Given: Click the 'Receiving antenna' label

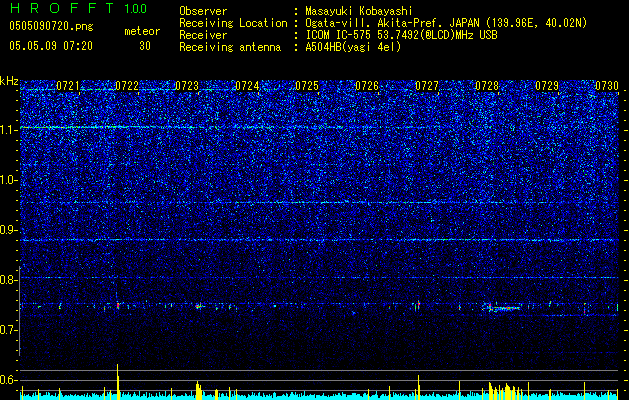Looking at the screenshot, I should [x=230, y=47].
